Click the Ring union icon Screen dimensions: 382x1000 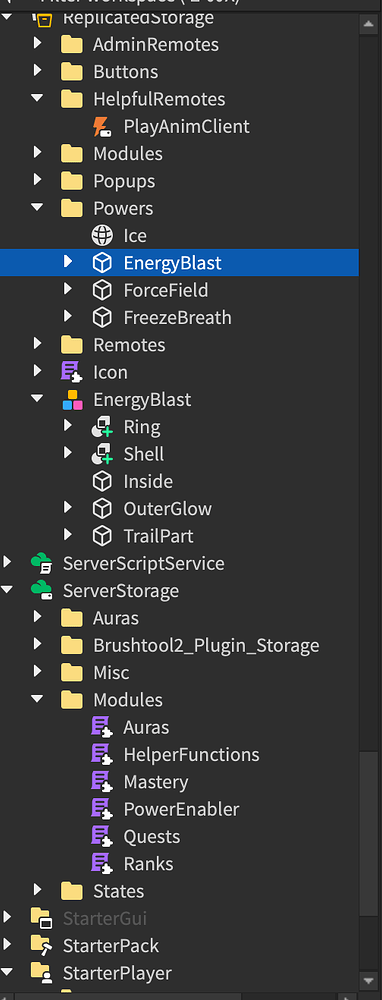click(102, 427)
